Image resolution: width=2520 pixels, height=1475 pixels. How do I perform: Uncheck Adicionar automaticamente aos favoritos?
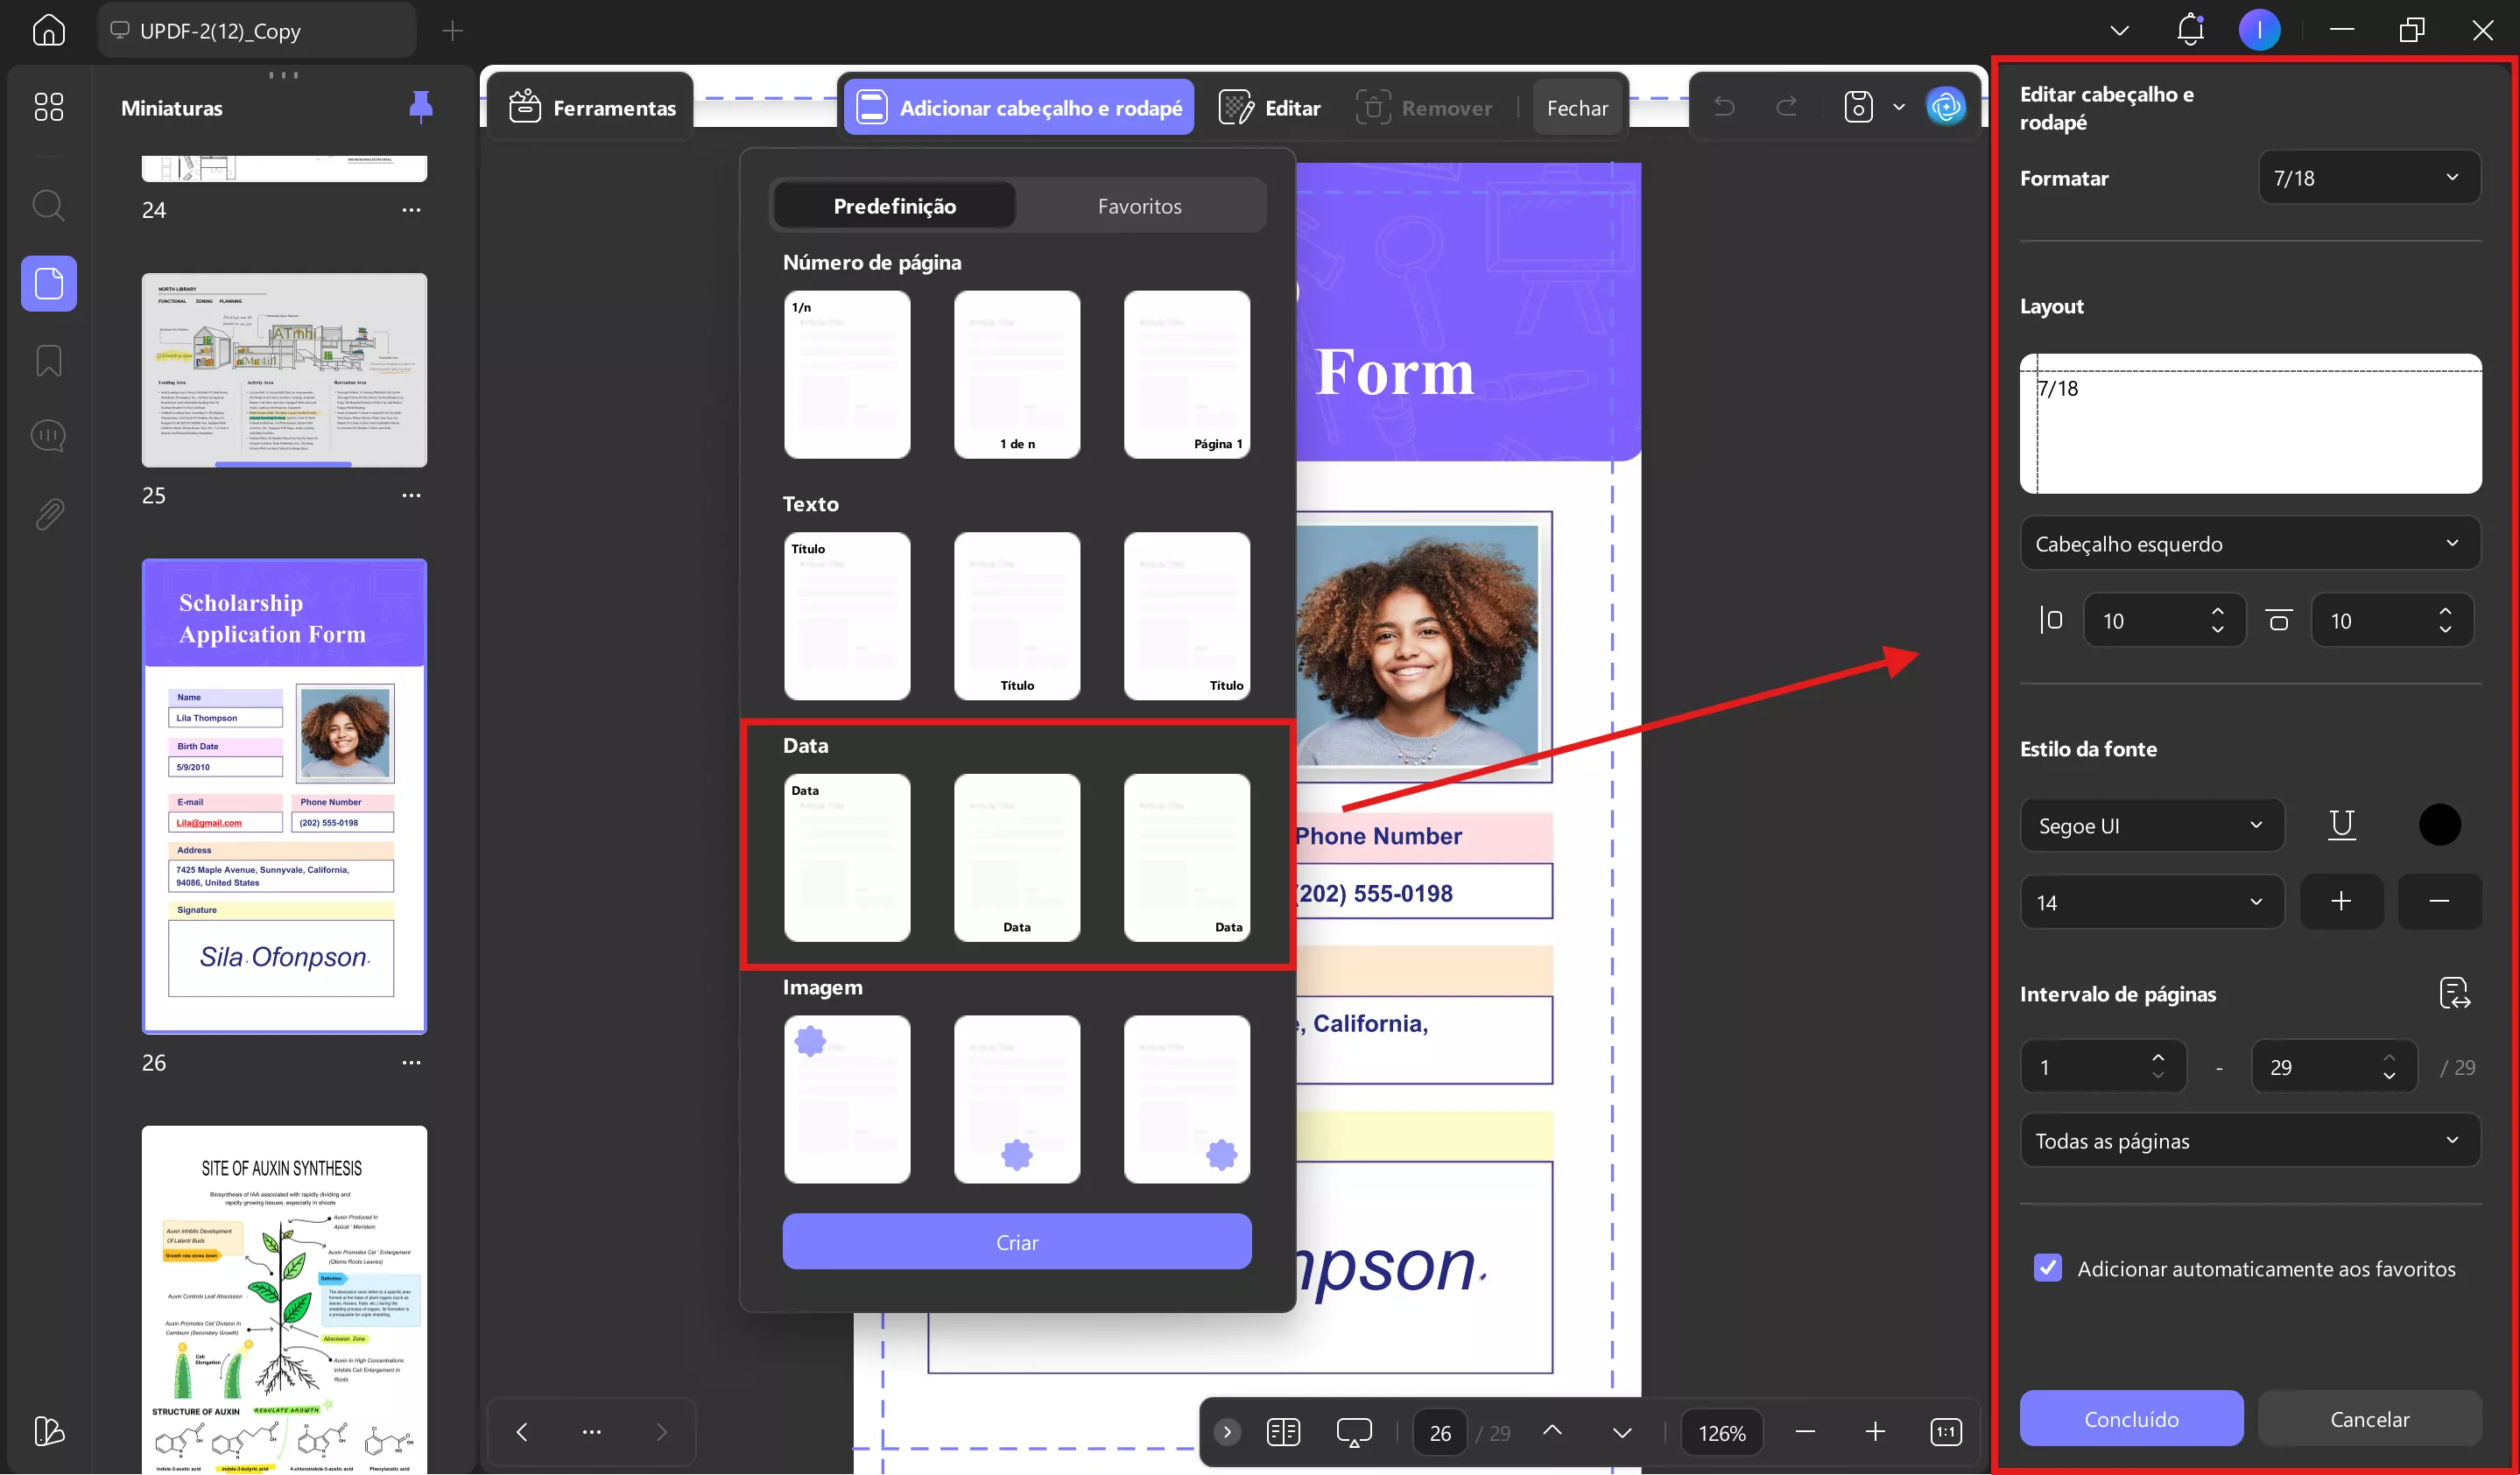point(2047,1268)
